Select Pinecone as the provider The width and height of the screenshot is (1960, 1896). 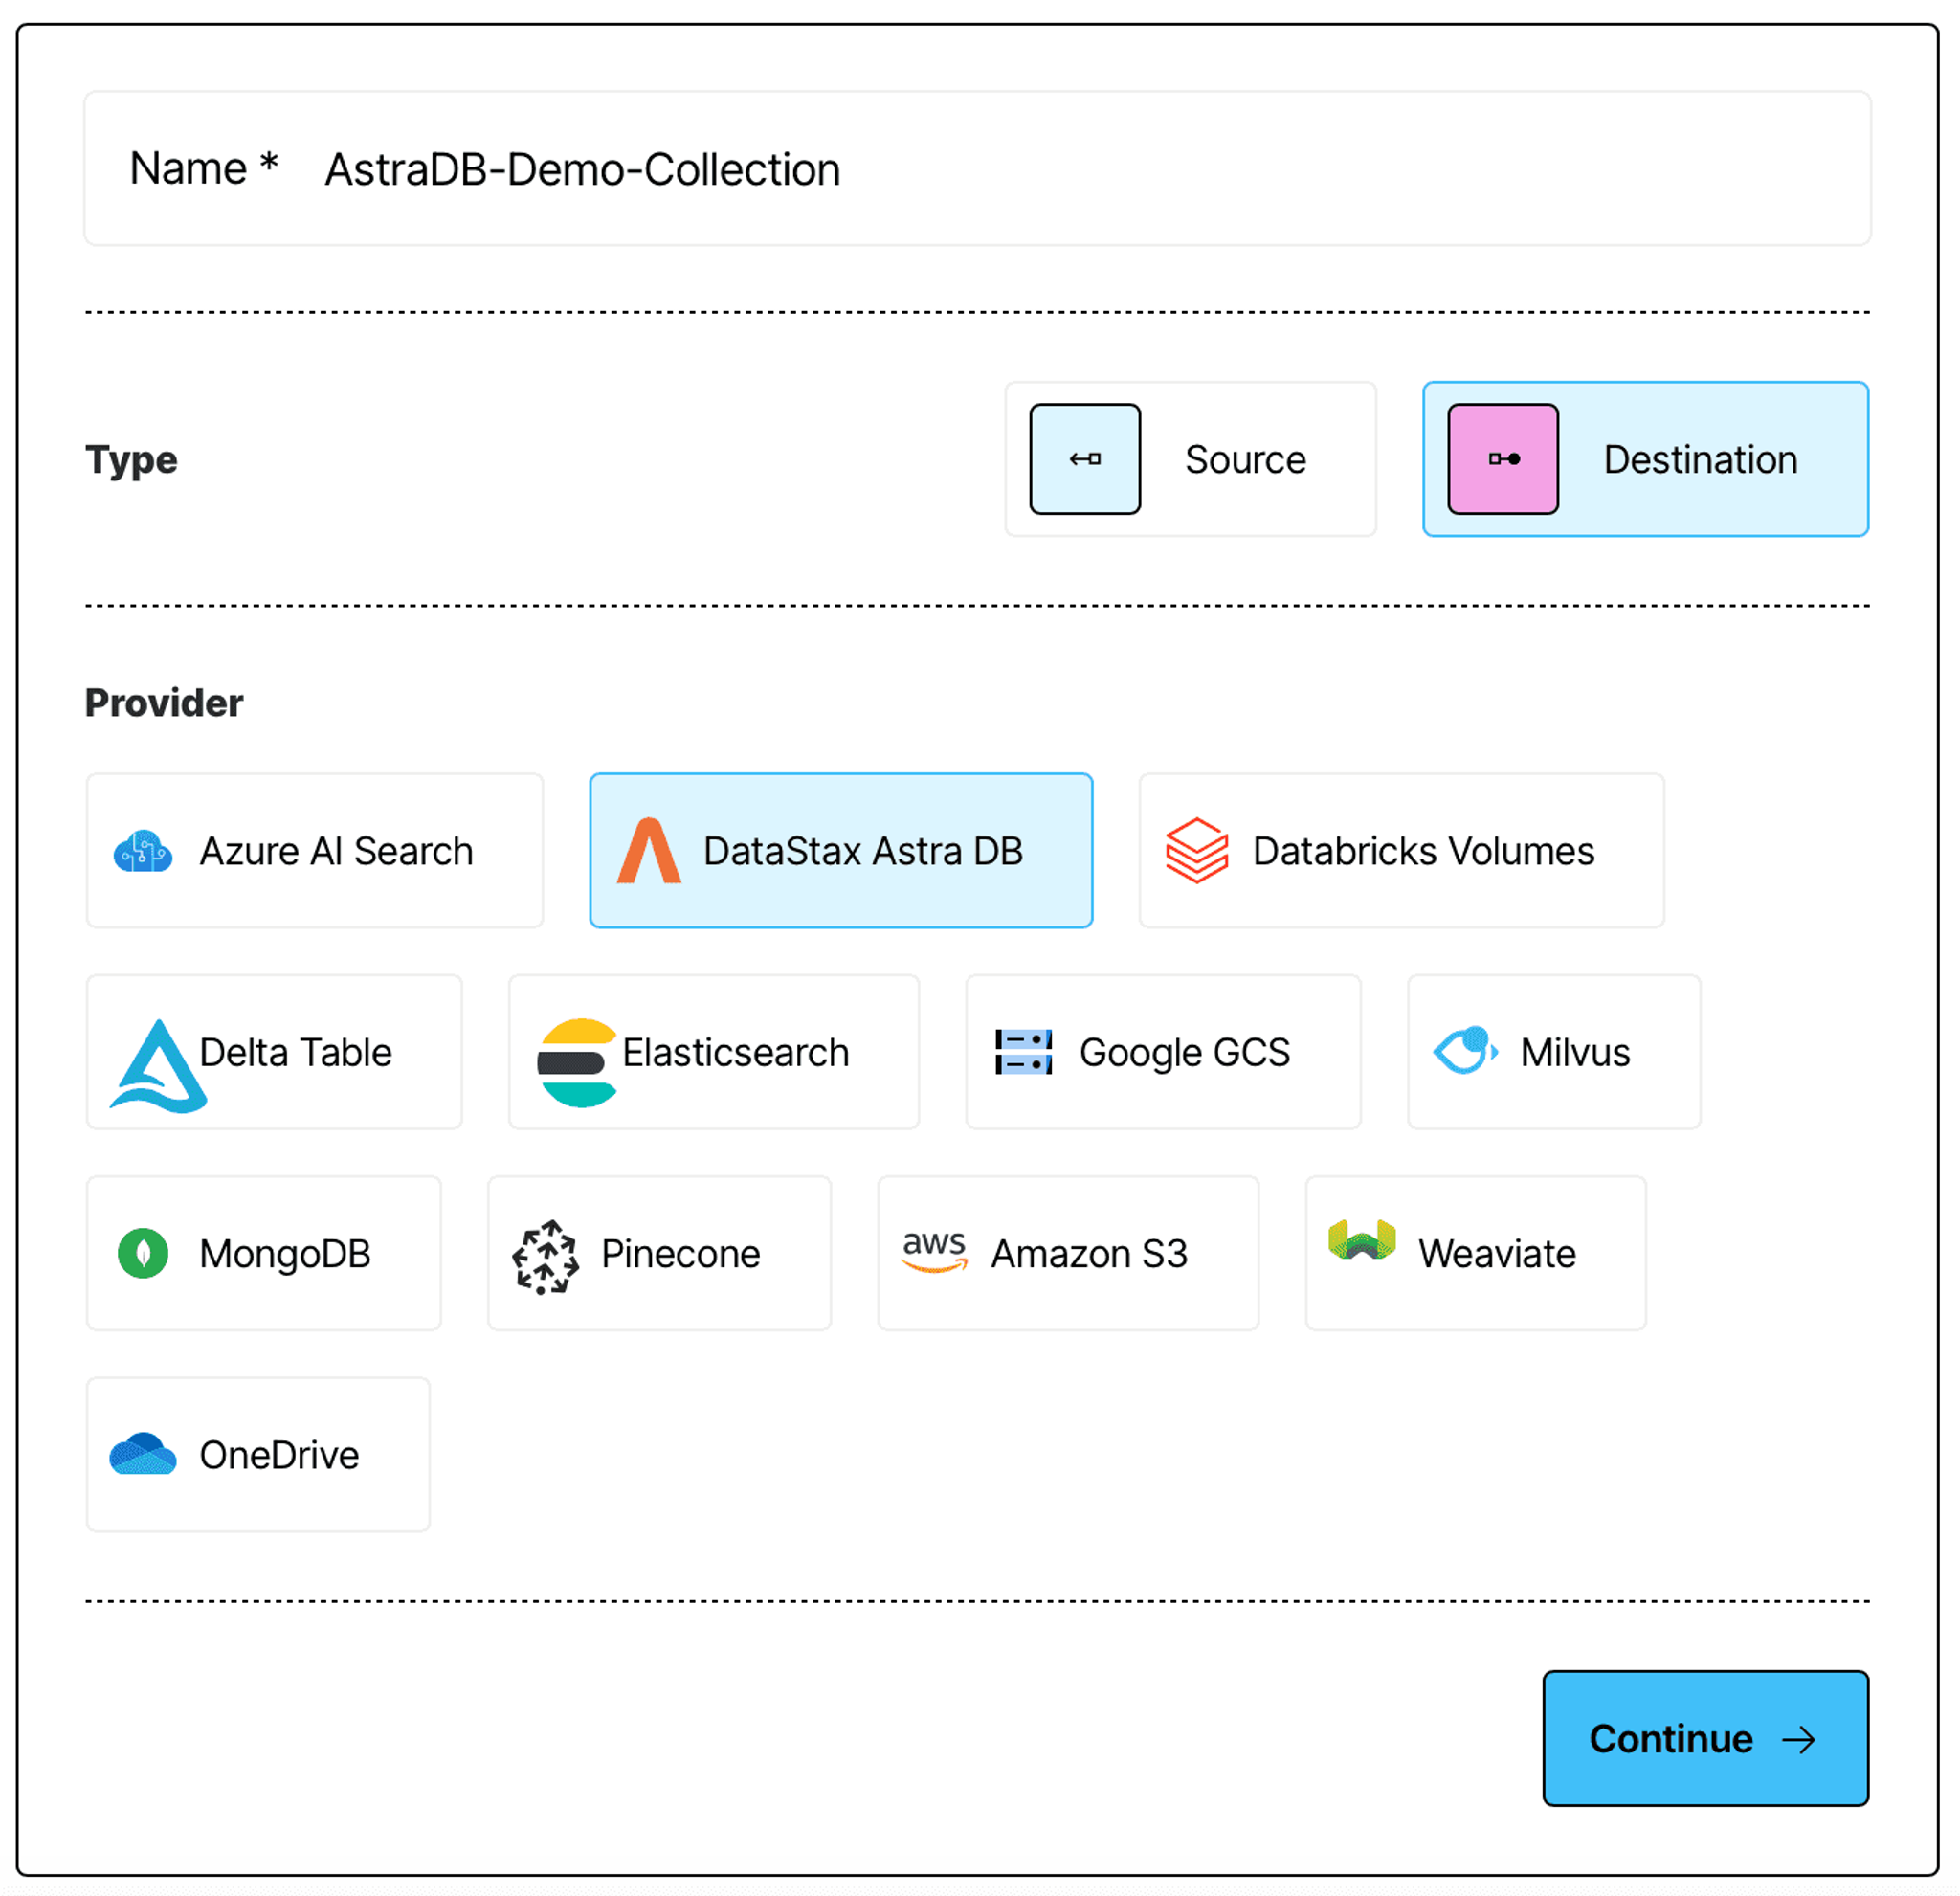[x=660, y=1253]
